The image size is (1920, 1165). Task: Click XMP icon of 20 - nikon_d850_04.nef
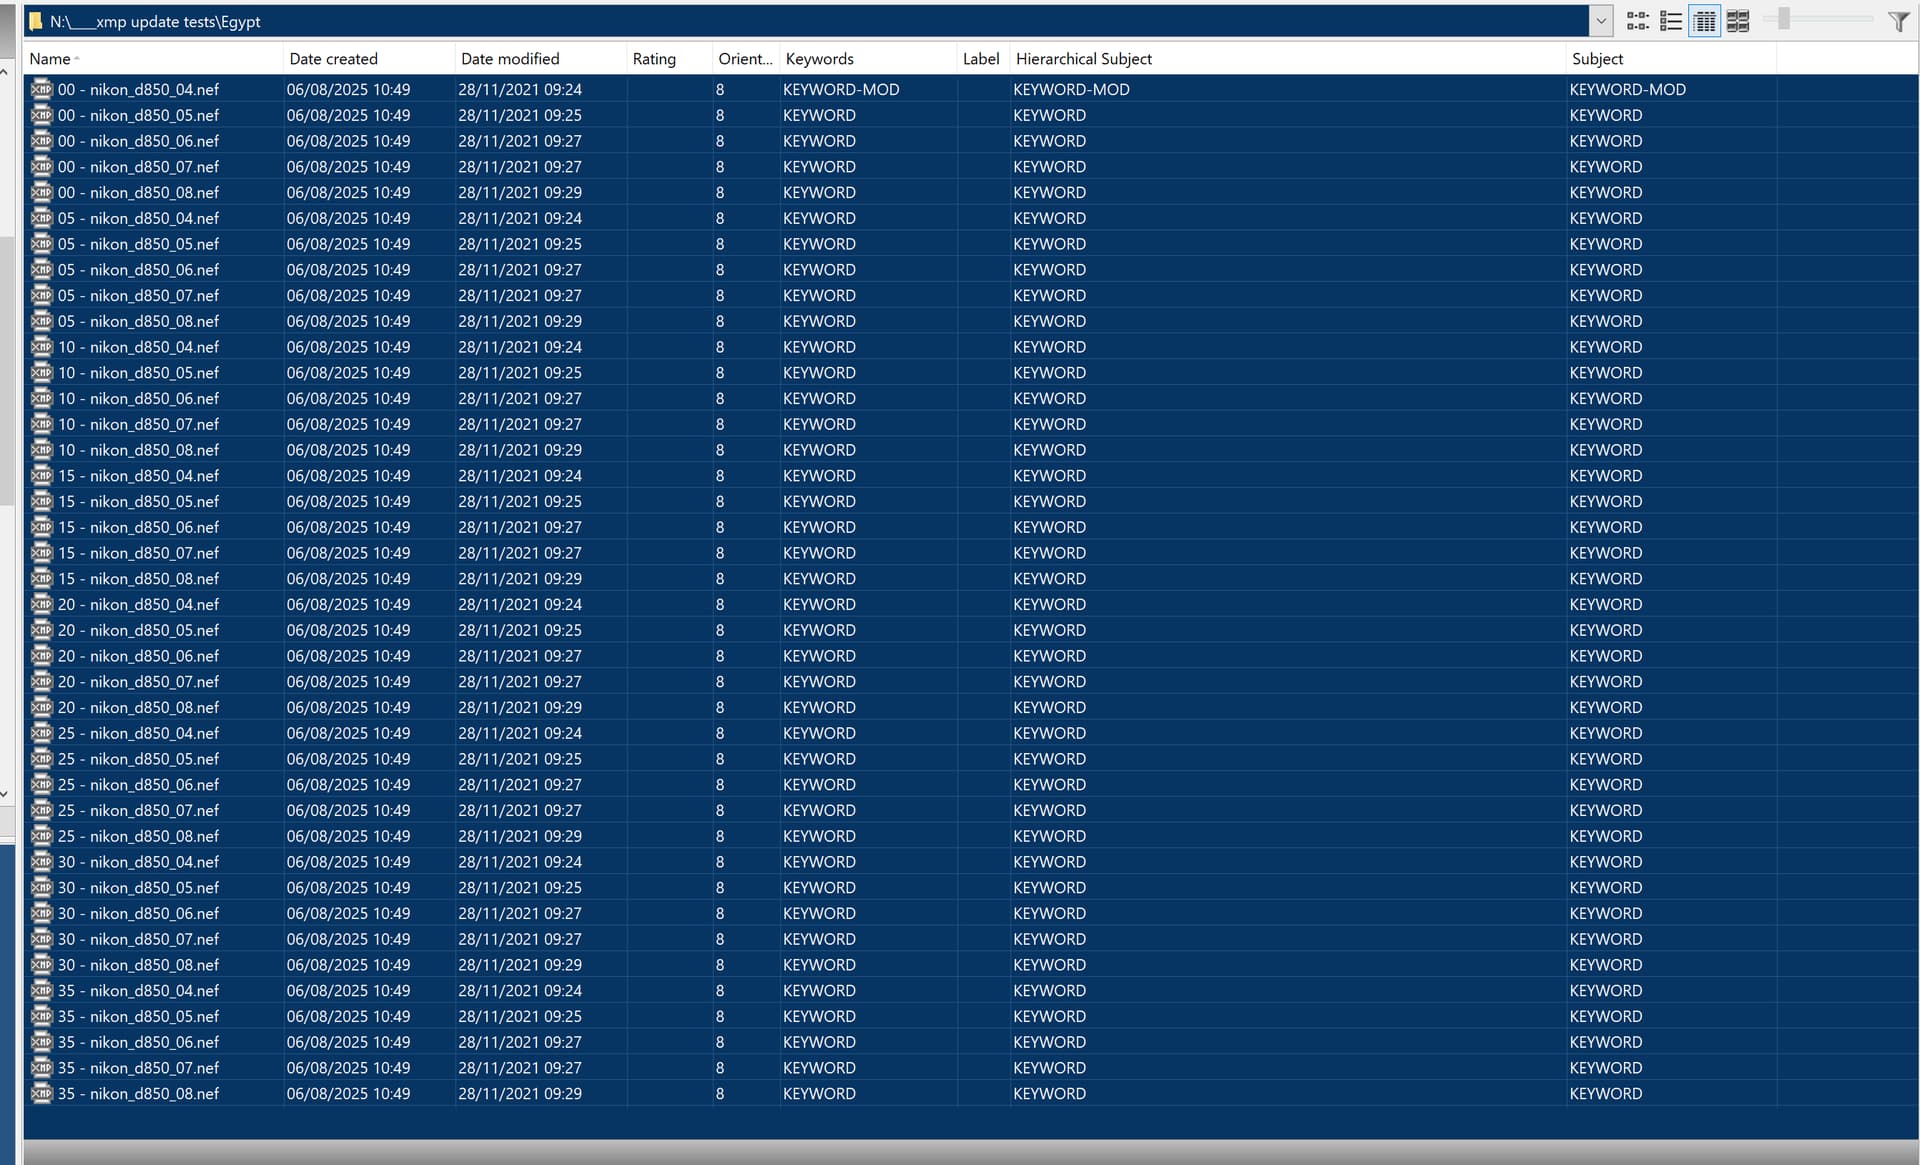41,604
